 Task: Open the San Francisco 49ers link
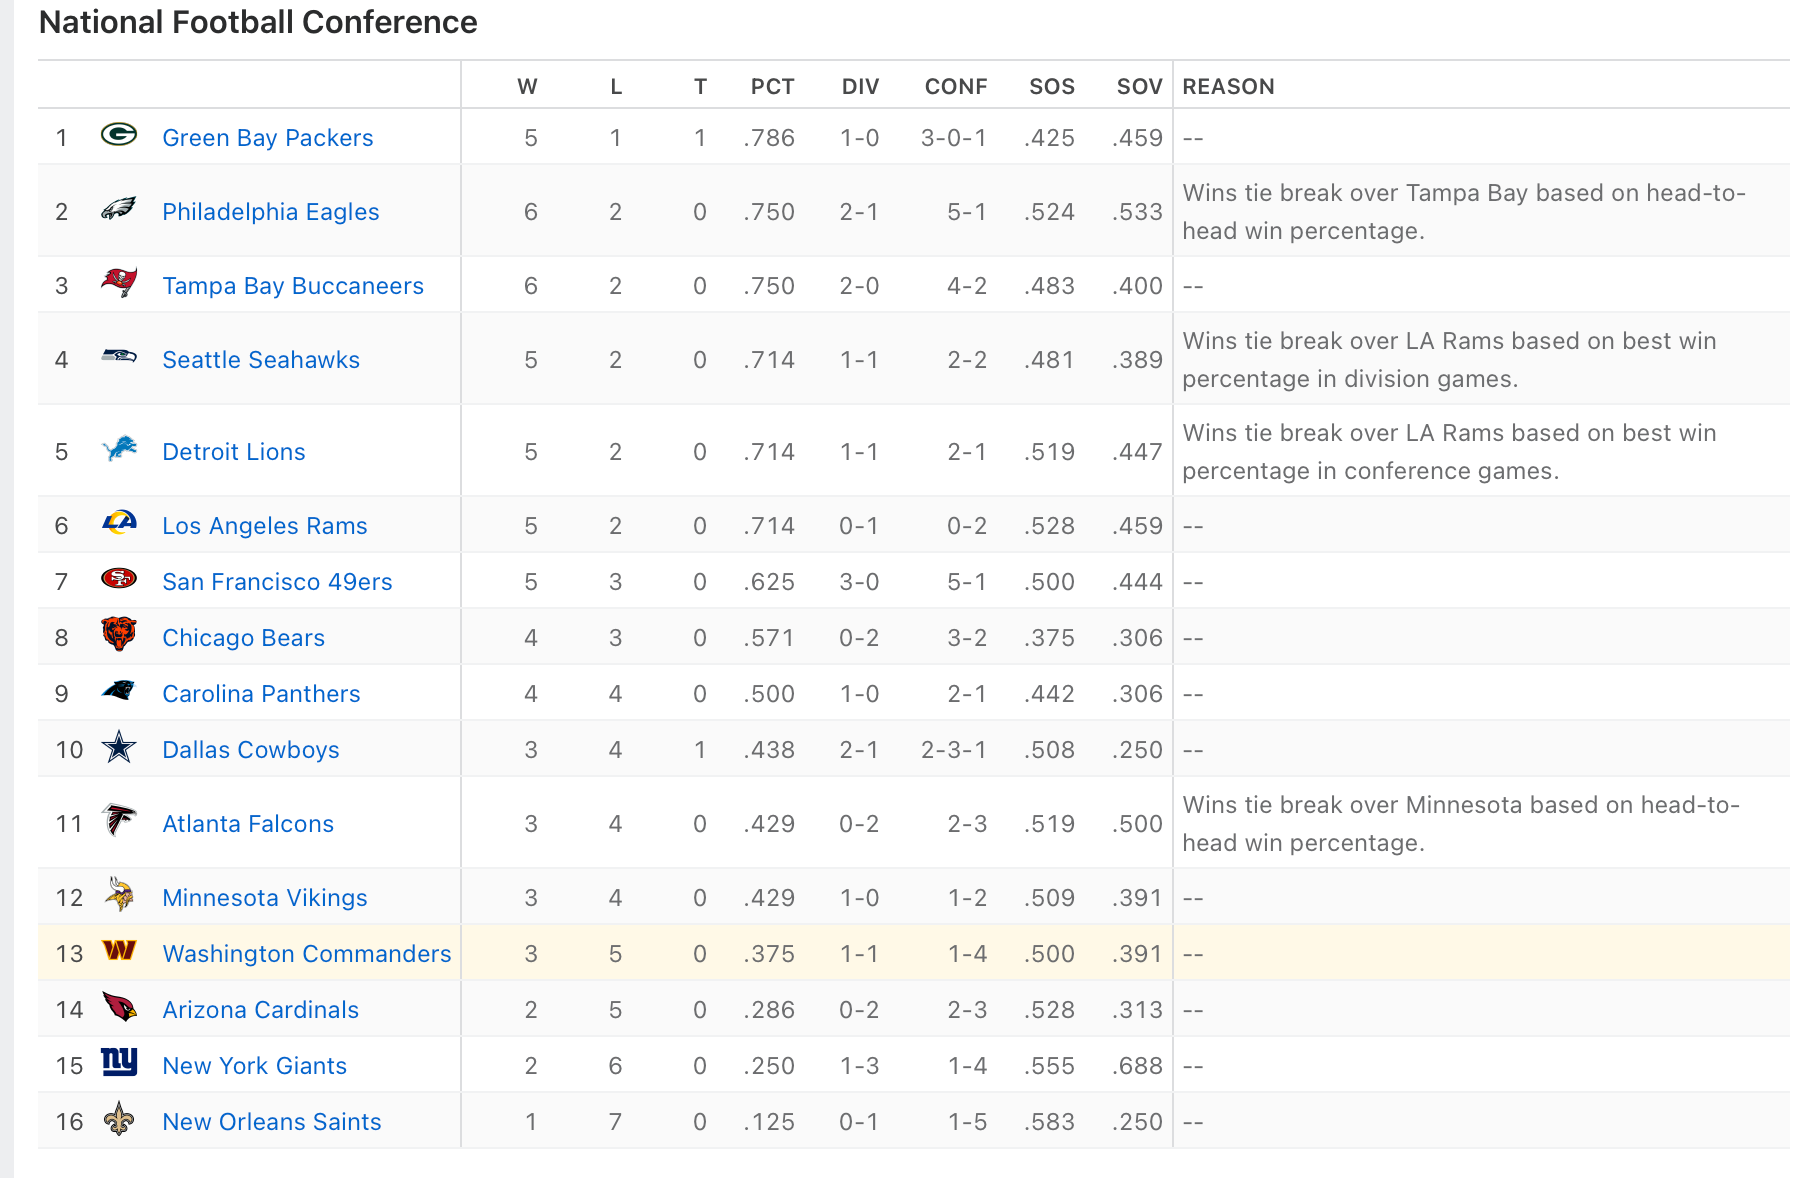tap(277, 582)
